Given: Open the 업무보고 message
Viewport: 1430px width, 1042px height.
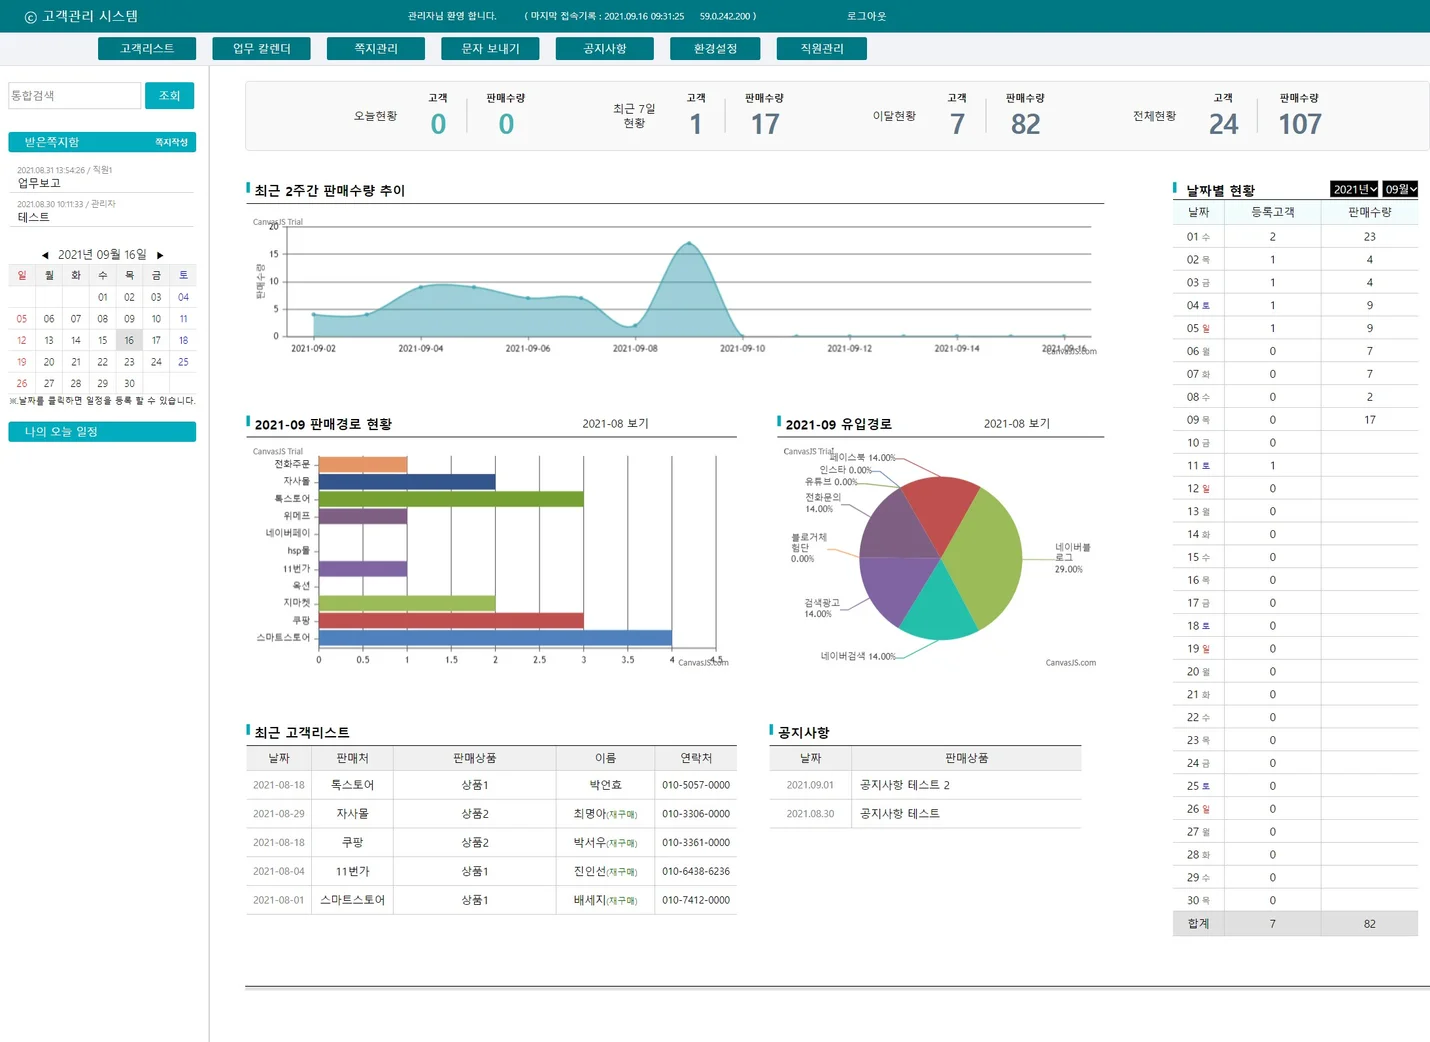Looking at the screenshot, I should coord(39,183).
